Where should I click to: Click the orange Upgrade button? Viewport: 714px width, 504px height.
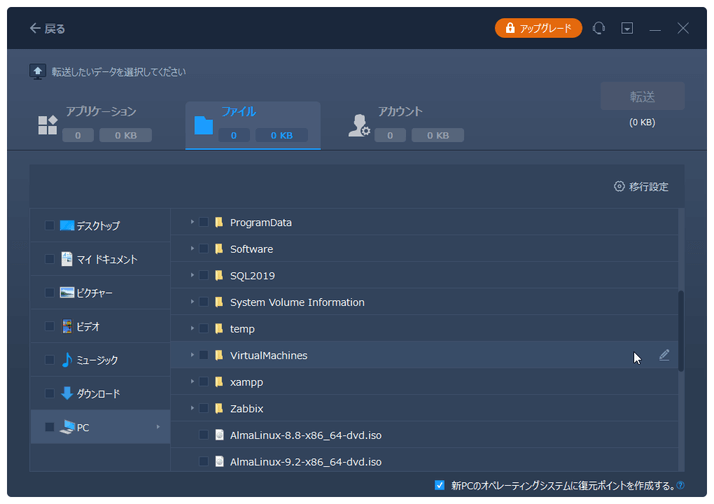click(538, 28)
